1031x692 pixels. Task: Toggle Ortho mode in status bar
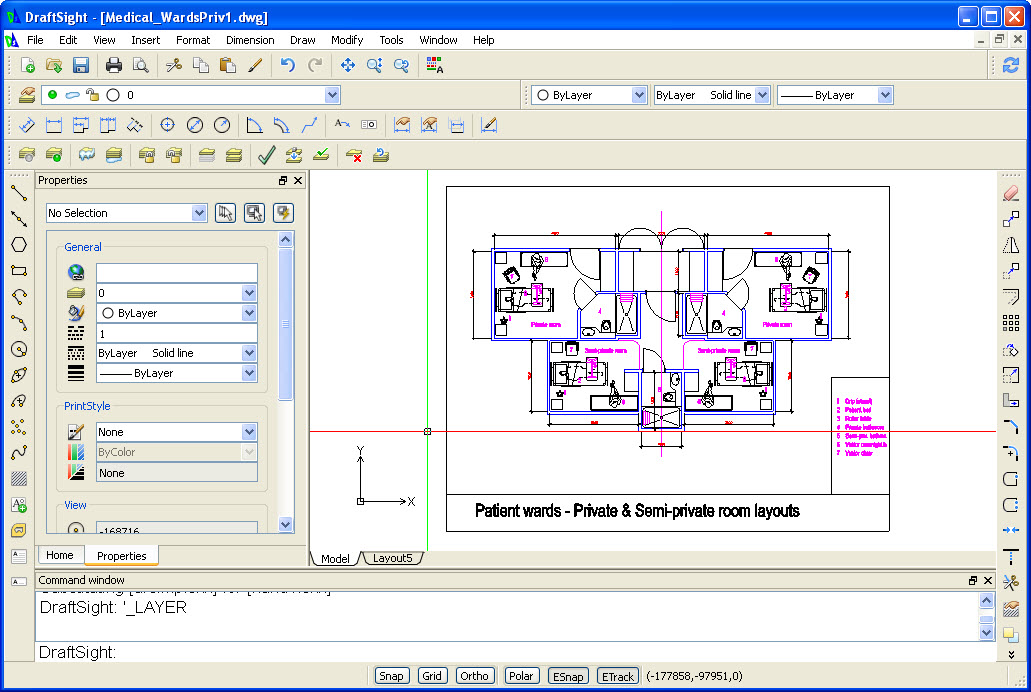click(x=474, y=676)
